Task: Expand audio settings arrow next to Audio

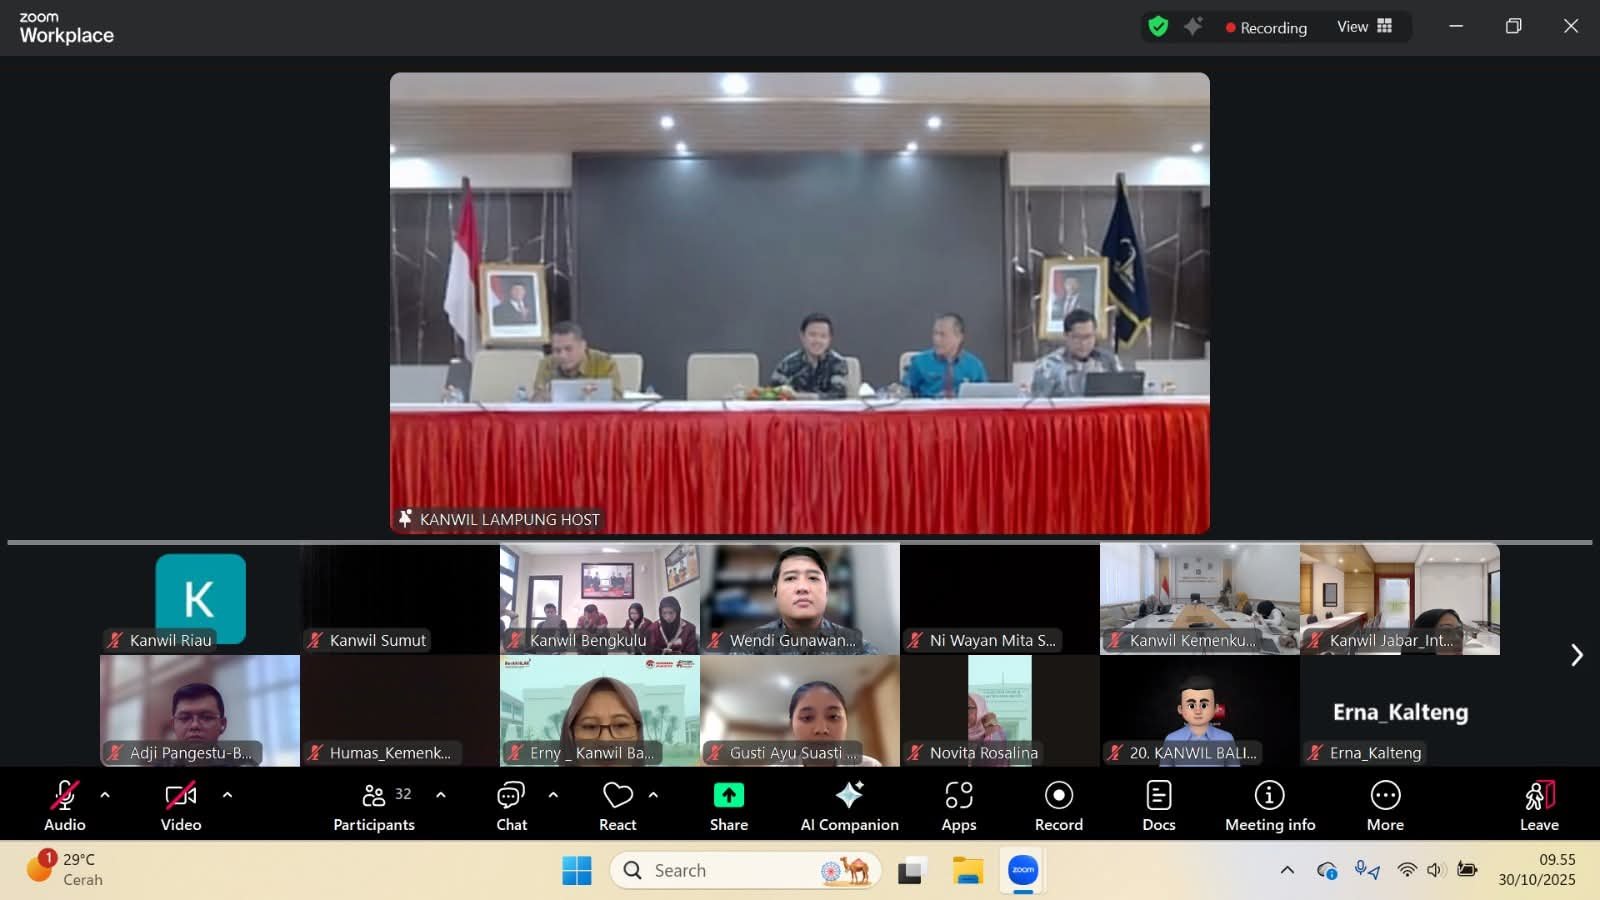Action: (x=105, y=795)
